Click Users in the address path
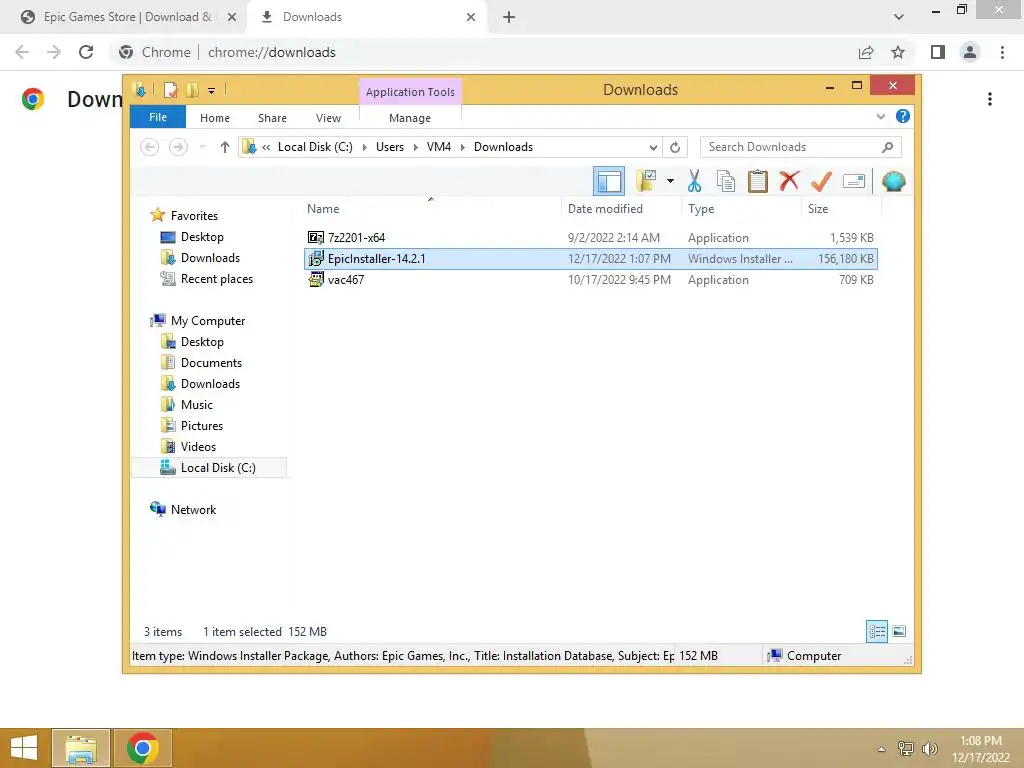 [390, 147]
